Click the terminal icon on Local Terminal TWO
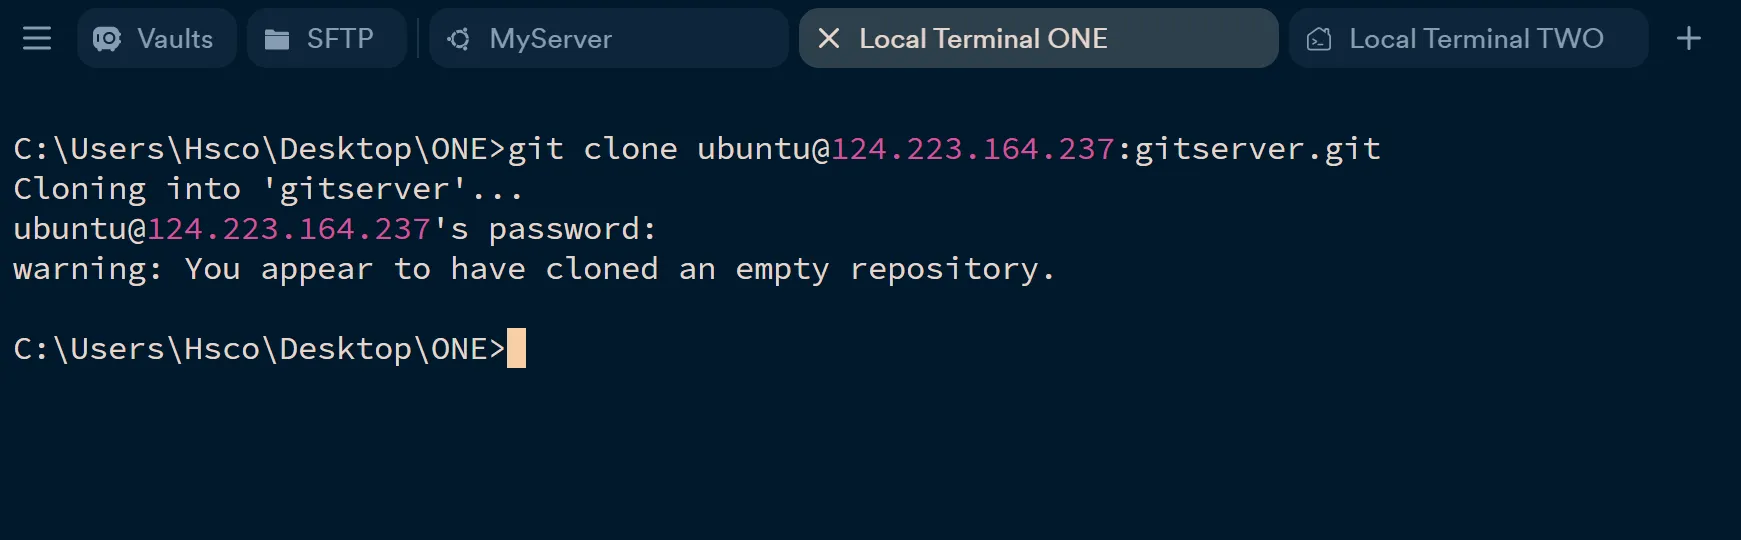Image resolution: width=1741 pixels, height=540 pixels. coord(1319,39)
